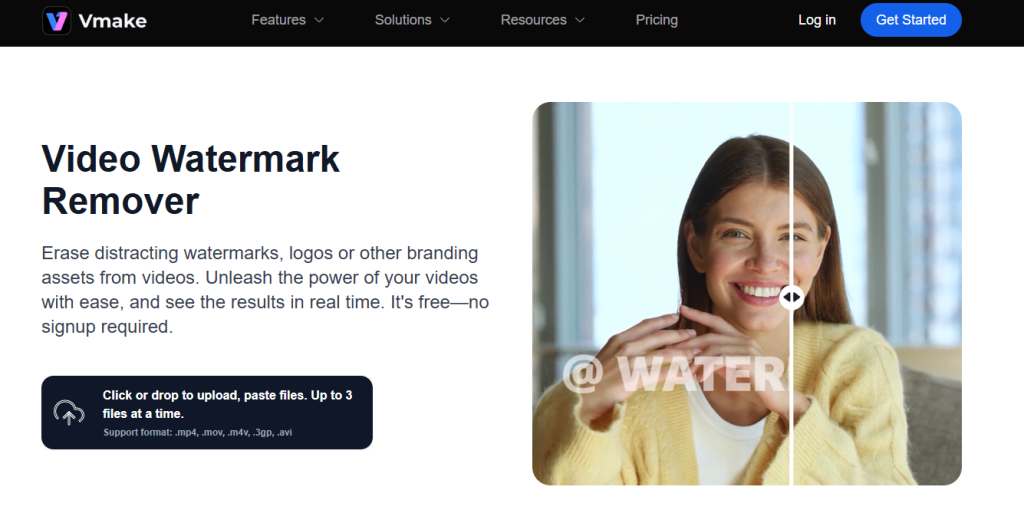Click the @WATER watermark text on image
This screenshot has height=523, width=1024.
click(x=675, y=373)
